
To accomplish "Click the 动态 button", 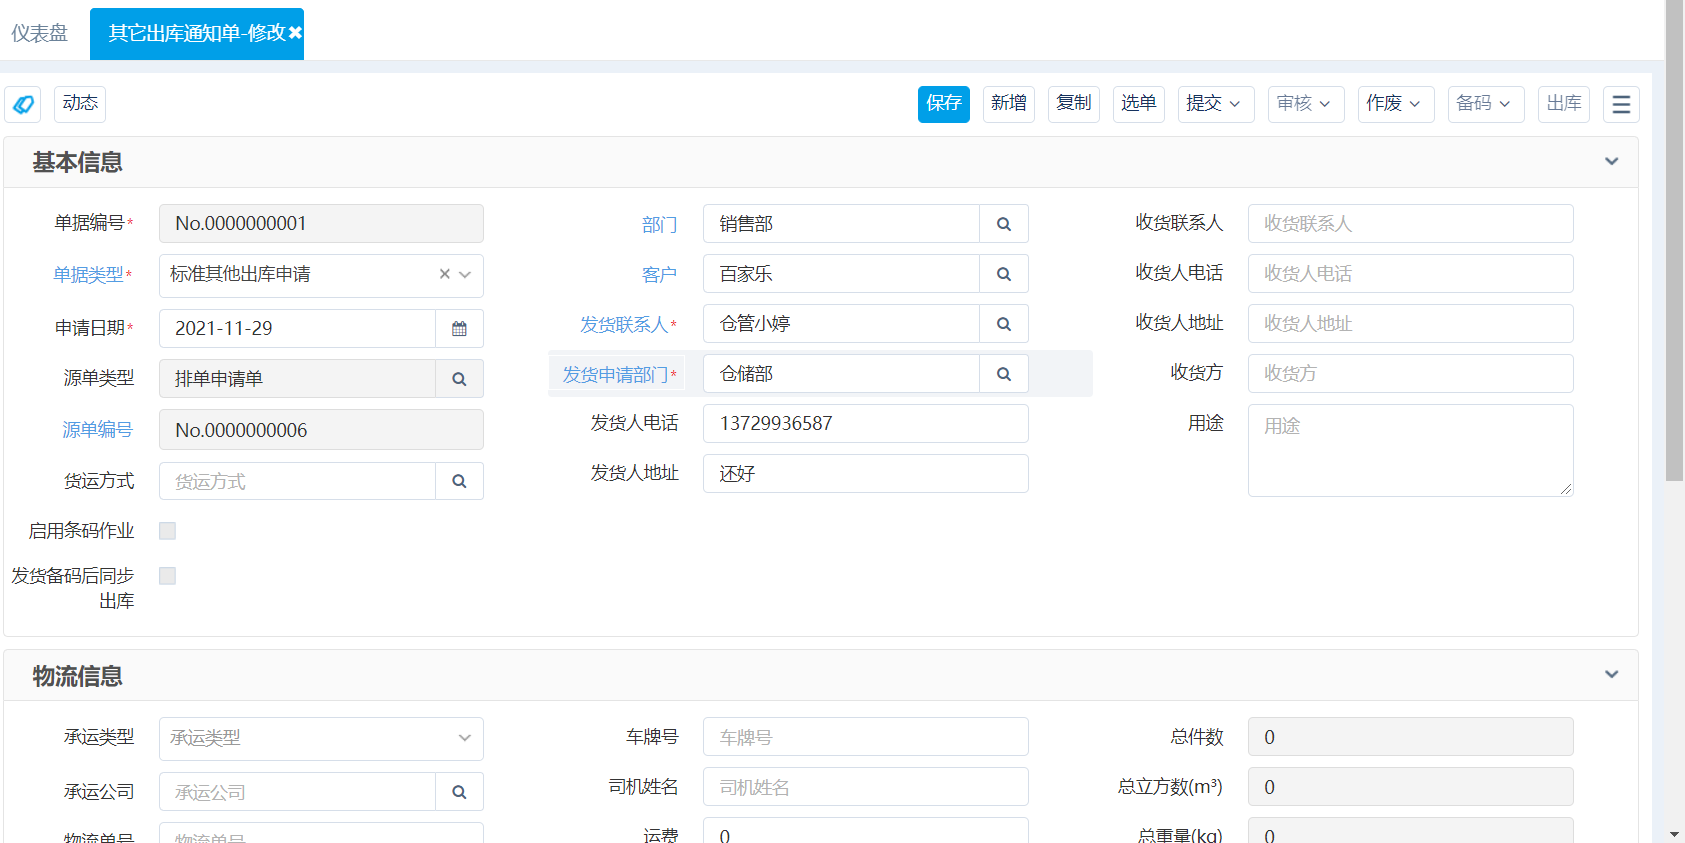I will click(x=80, y=104).
